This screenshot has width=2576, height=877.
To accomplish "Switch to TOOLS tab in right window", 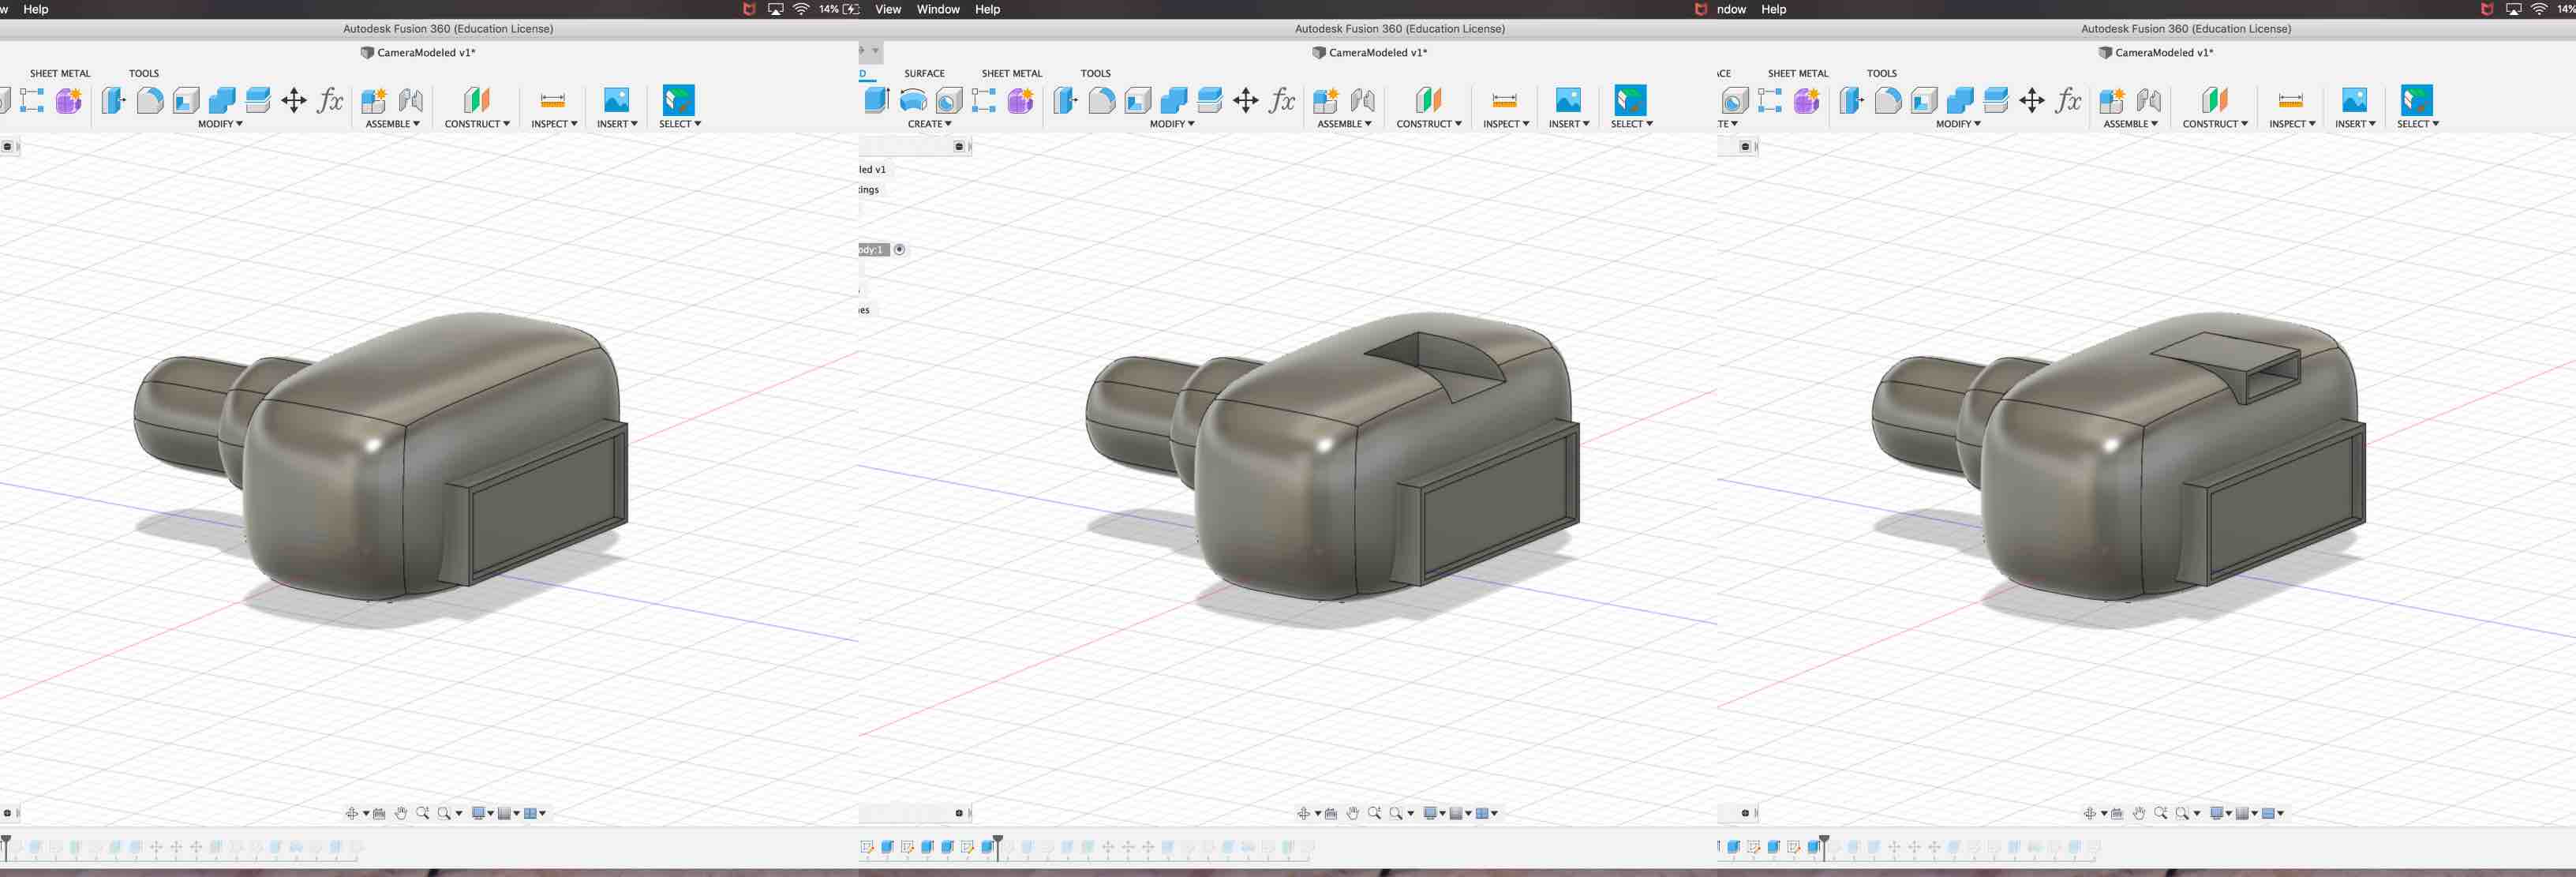I will tap(1881, 73).
